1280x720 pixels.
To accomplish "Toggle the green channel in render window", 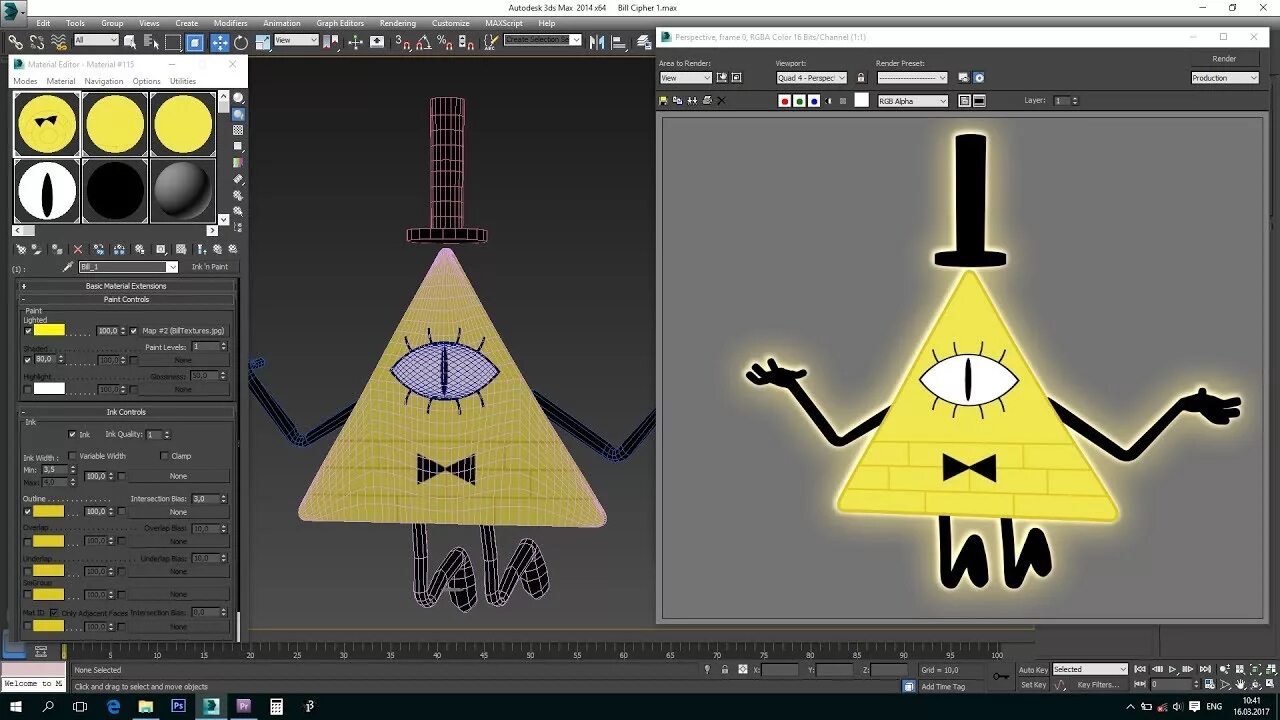I will [x=799, y=101].
